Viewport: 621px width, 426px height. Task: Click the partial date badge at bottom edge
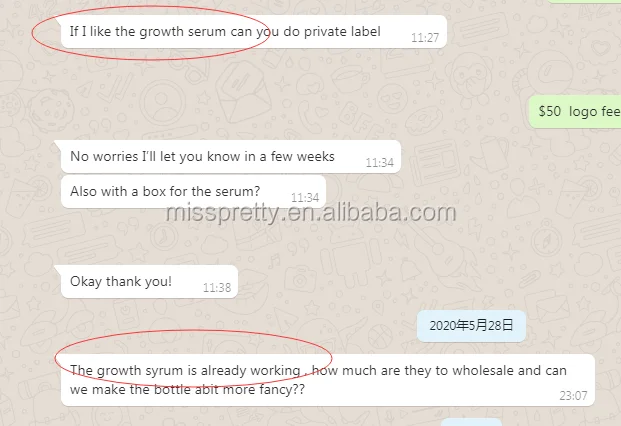[471, 422]
